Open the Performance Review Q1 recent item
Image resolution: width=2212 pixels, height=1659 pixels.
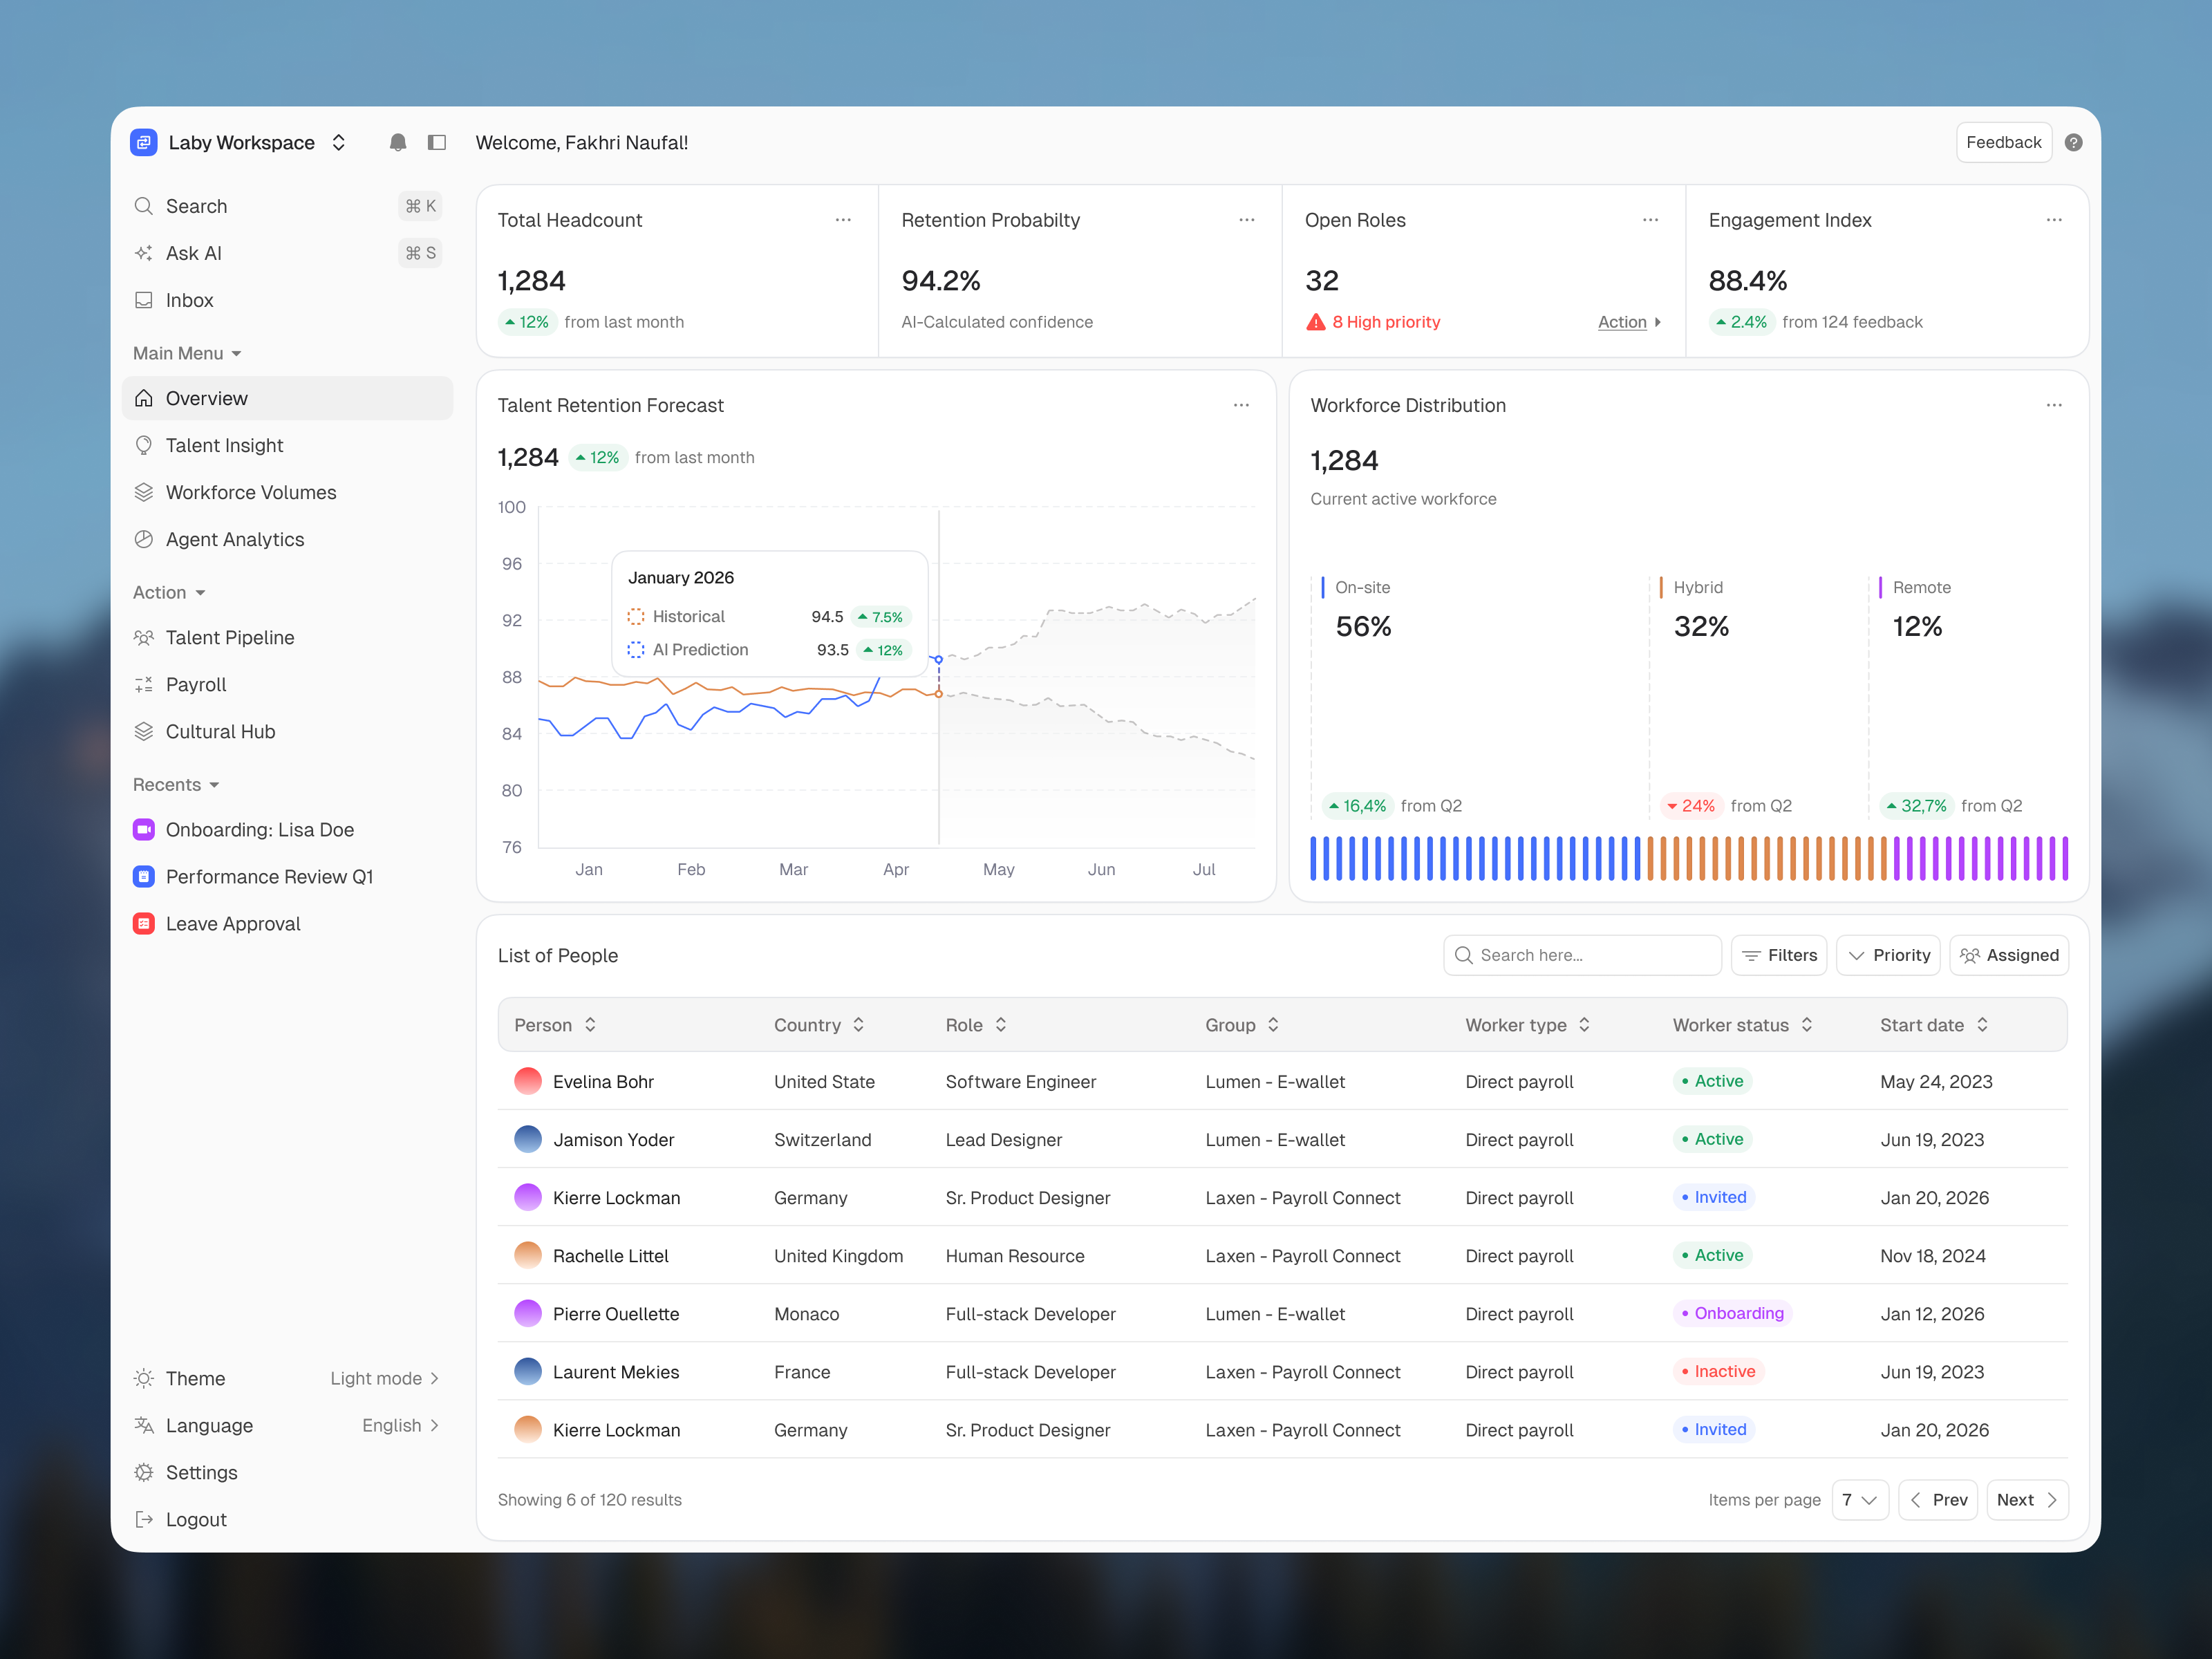point(268,876)
